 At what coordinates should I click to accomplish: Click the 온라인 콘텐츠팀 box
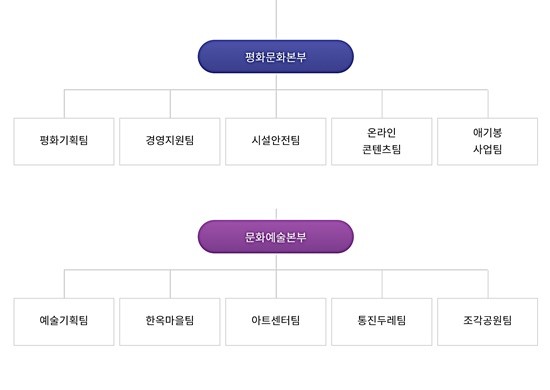(x=382, y=141)
